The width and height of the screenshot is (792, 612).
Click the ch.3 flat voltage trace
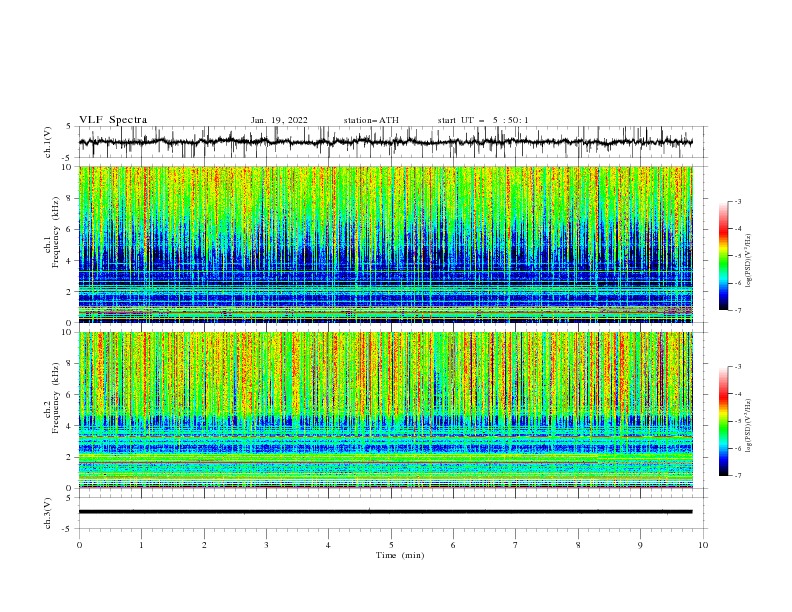pos(385,512)
